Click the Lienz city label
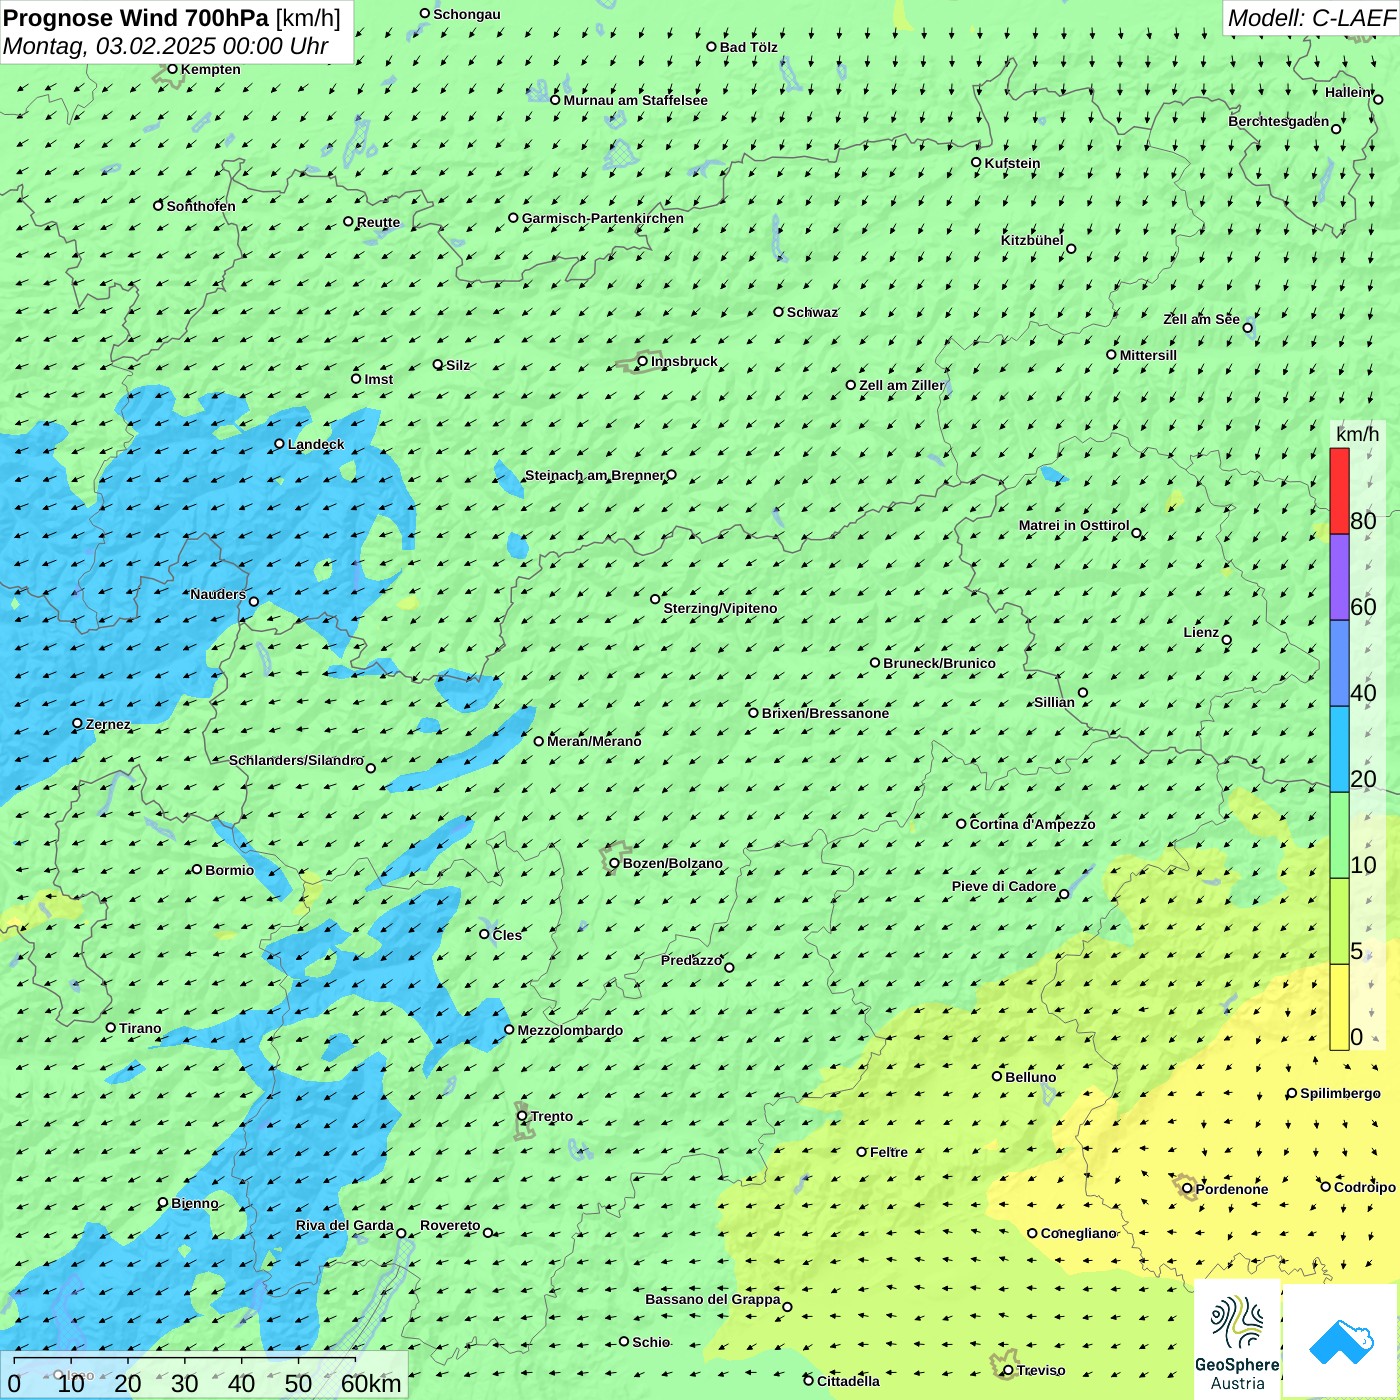The height and width of the screenshot is (1400, 1400). 1201,632
